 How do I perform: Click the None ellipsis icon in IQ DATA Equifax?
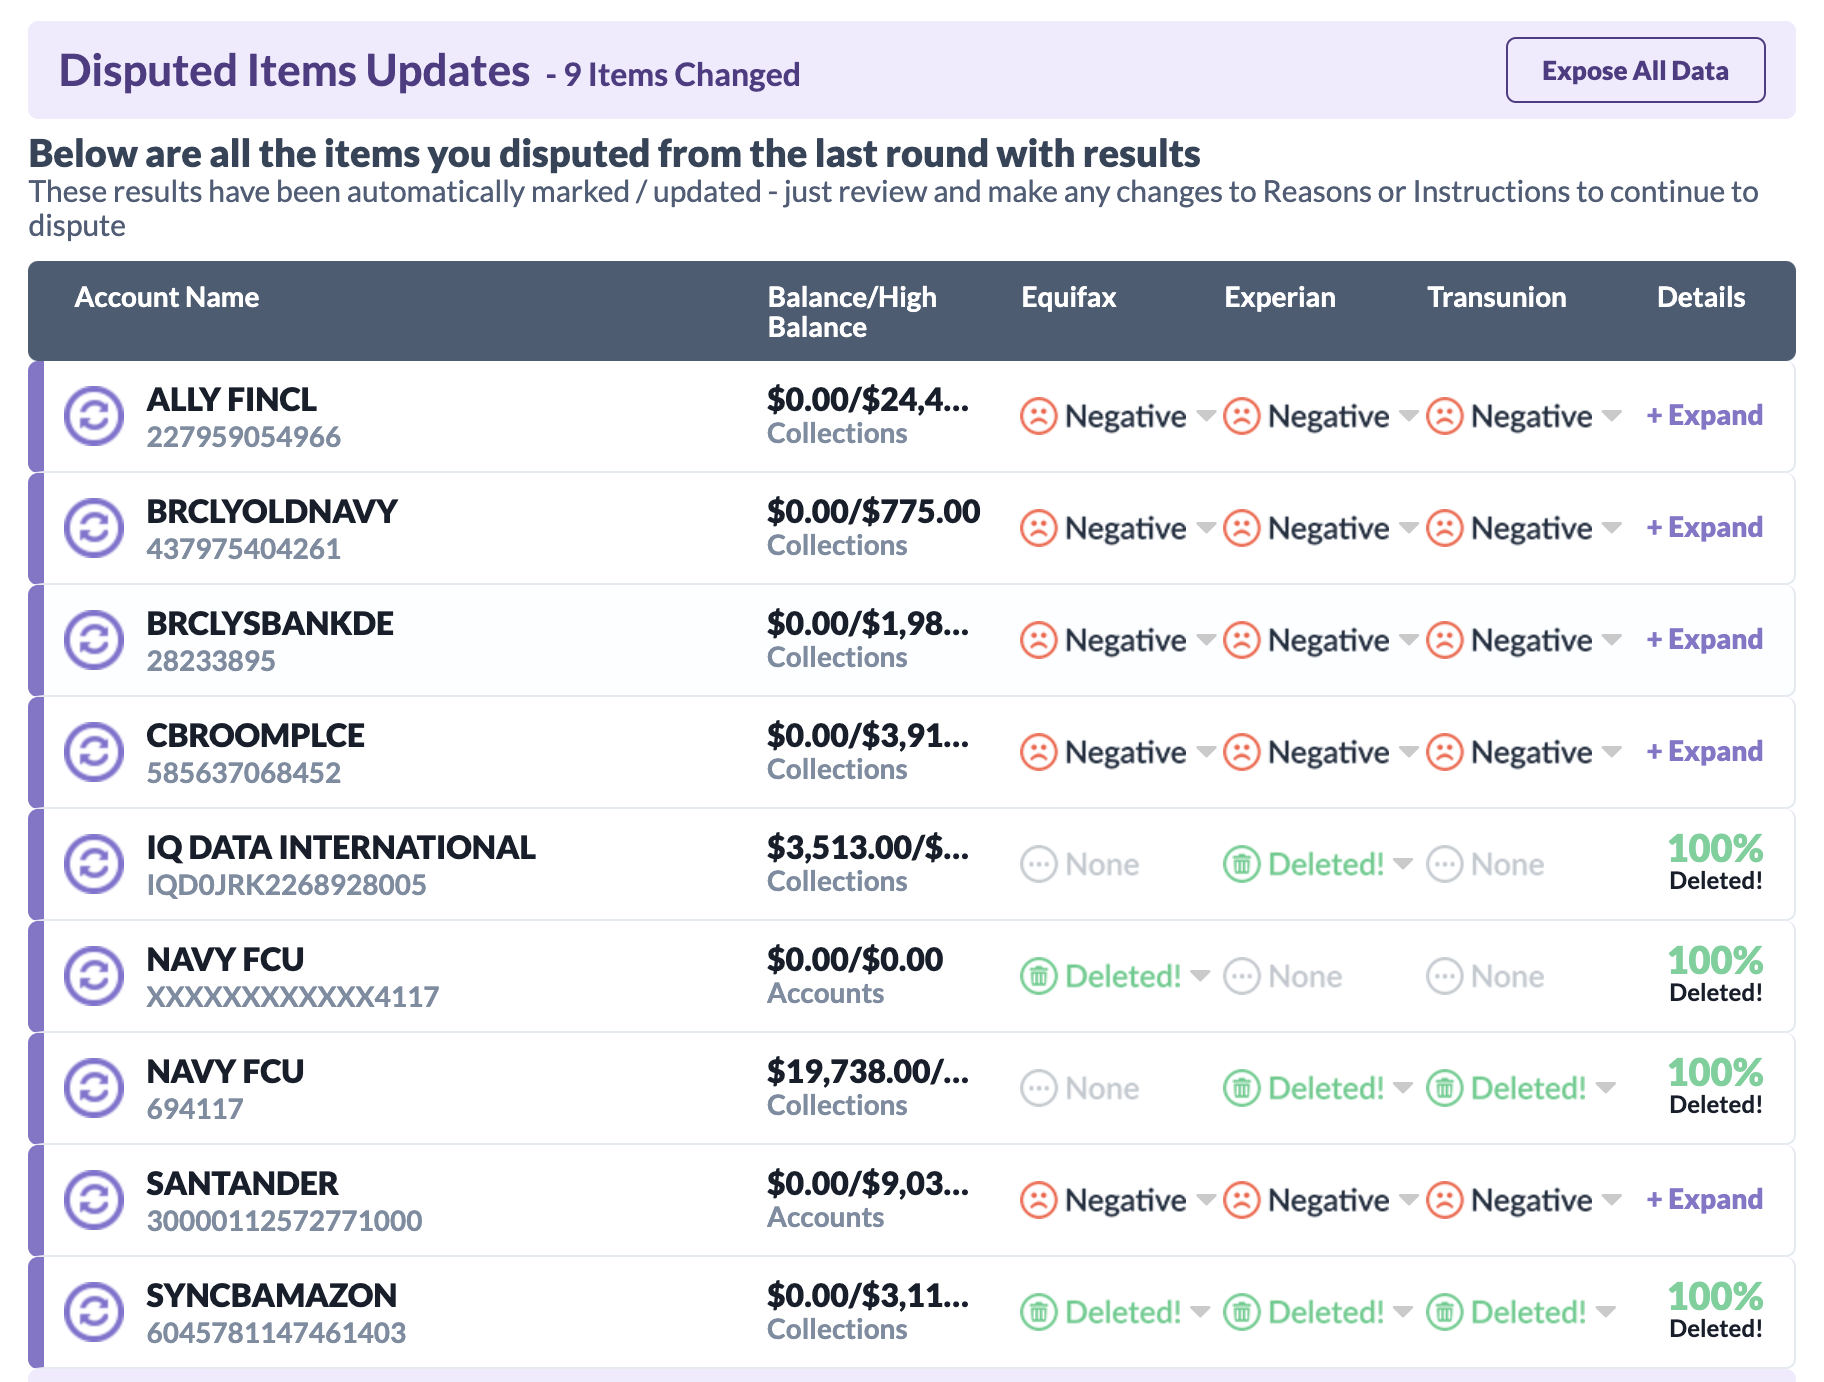click(1038, 864)
